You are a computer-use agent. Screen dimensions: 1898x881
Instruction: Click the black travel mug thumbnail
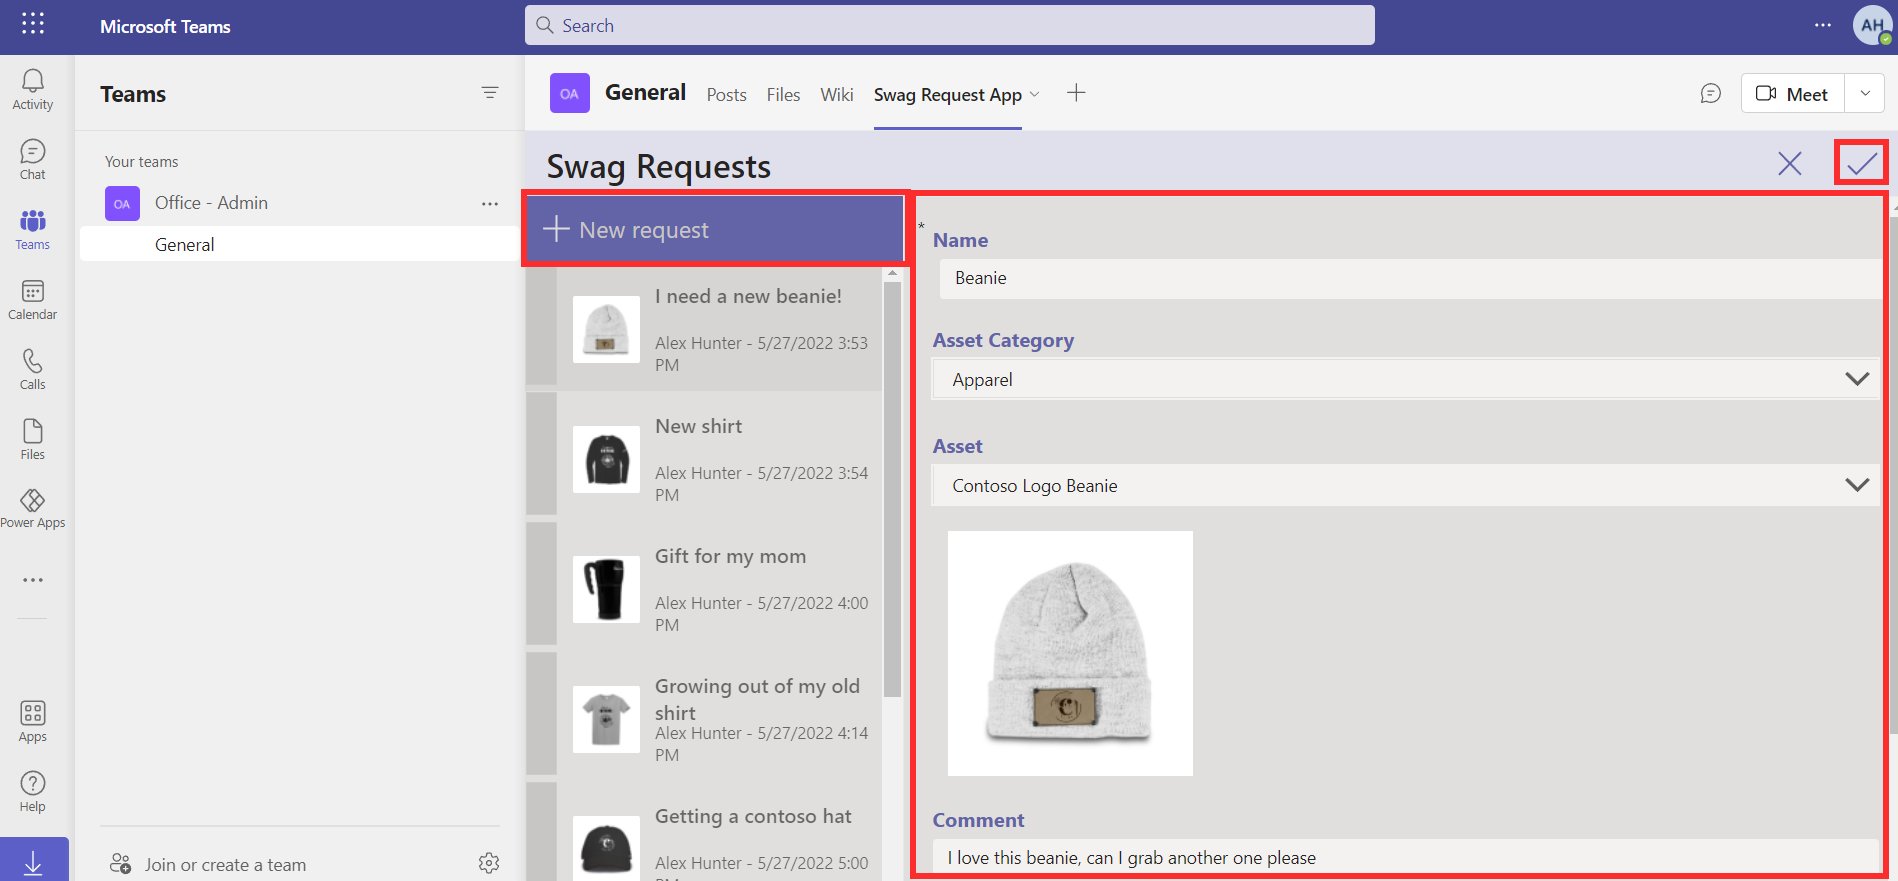[606, 589]
